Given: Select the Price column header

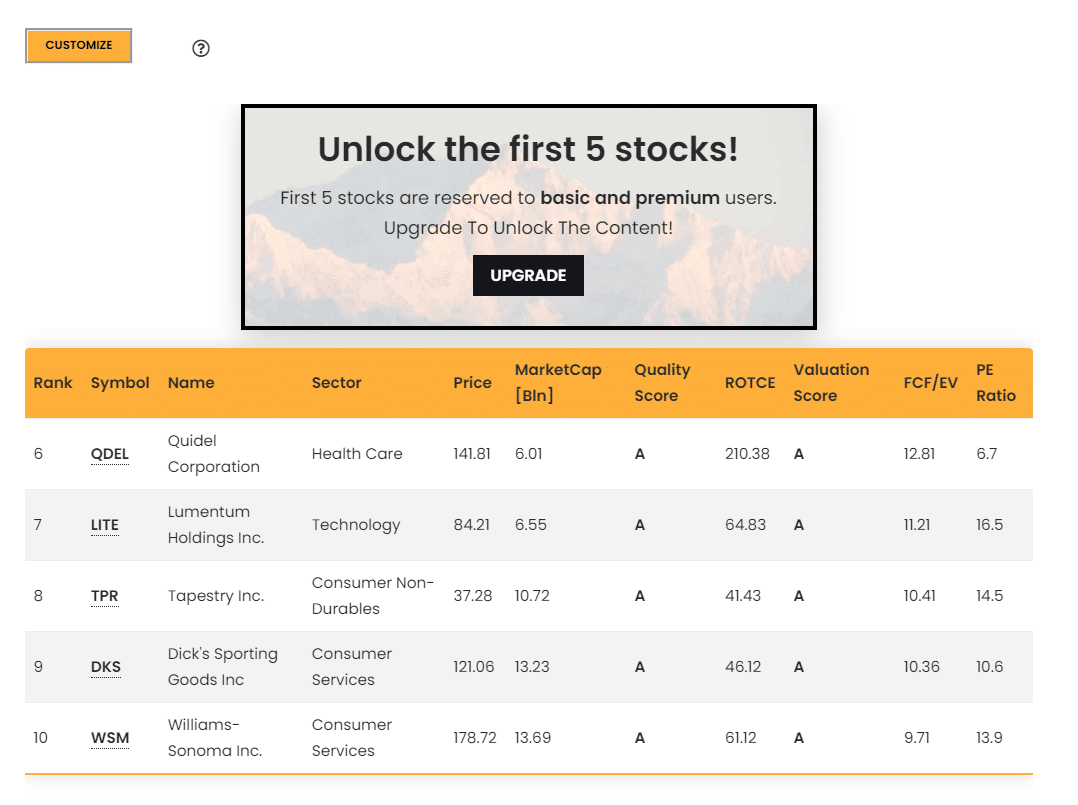Looking at the screenshot, I should 472,382.
